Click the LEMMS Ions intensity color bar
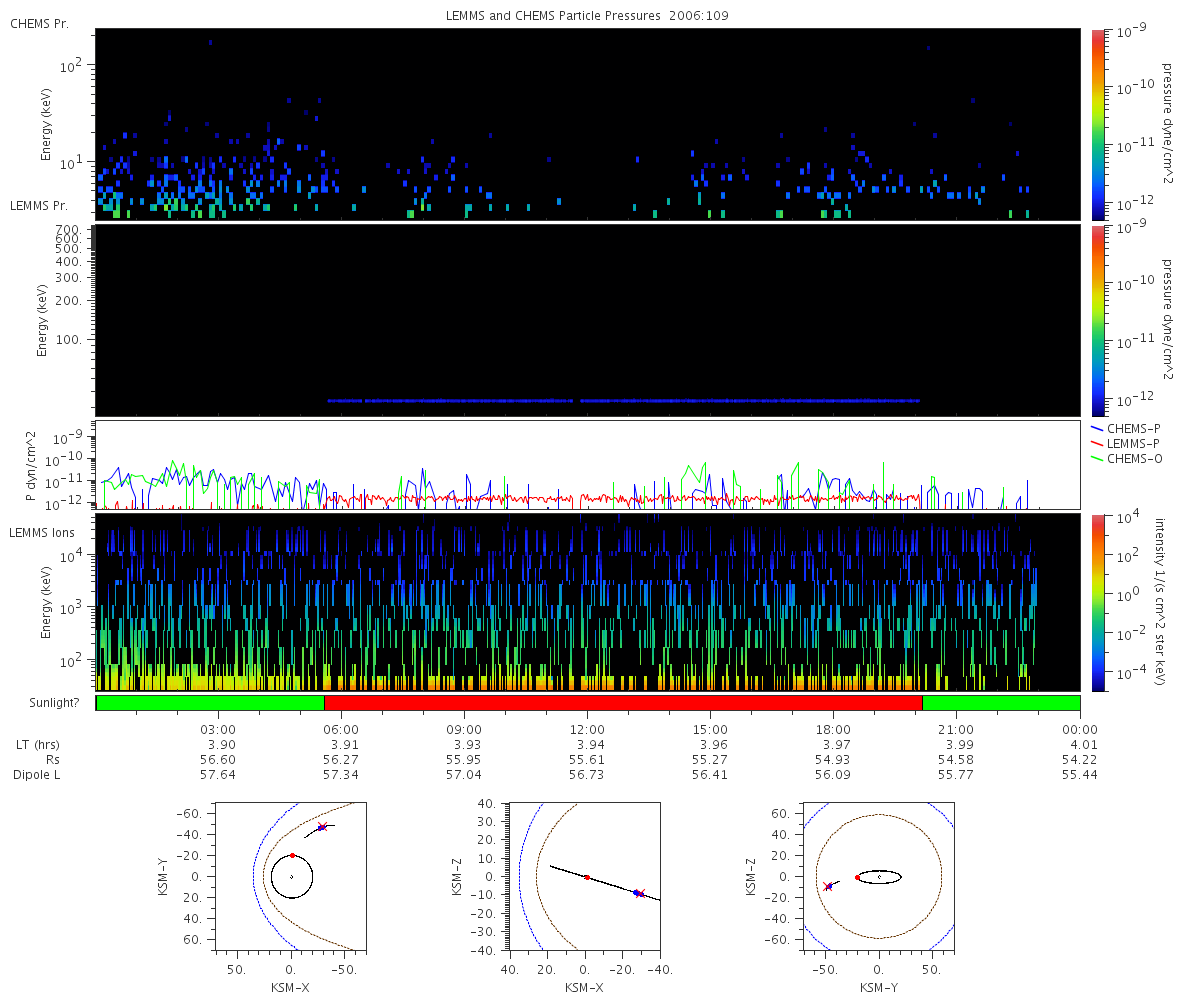Viewport: 1200px width, 1000px height. pyautogui.click(x=1097, y=602)
